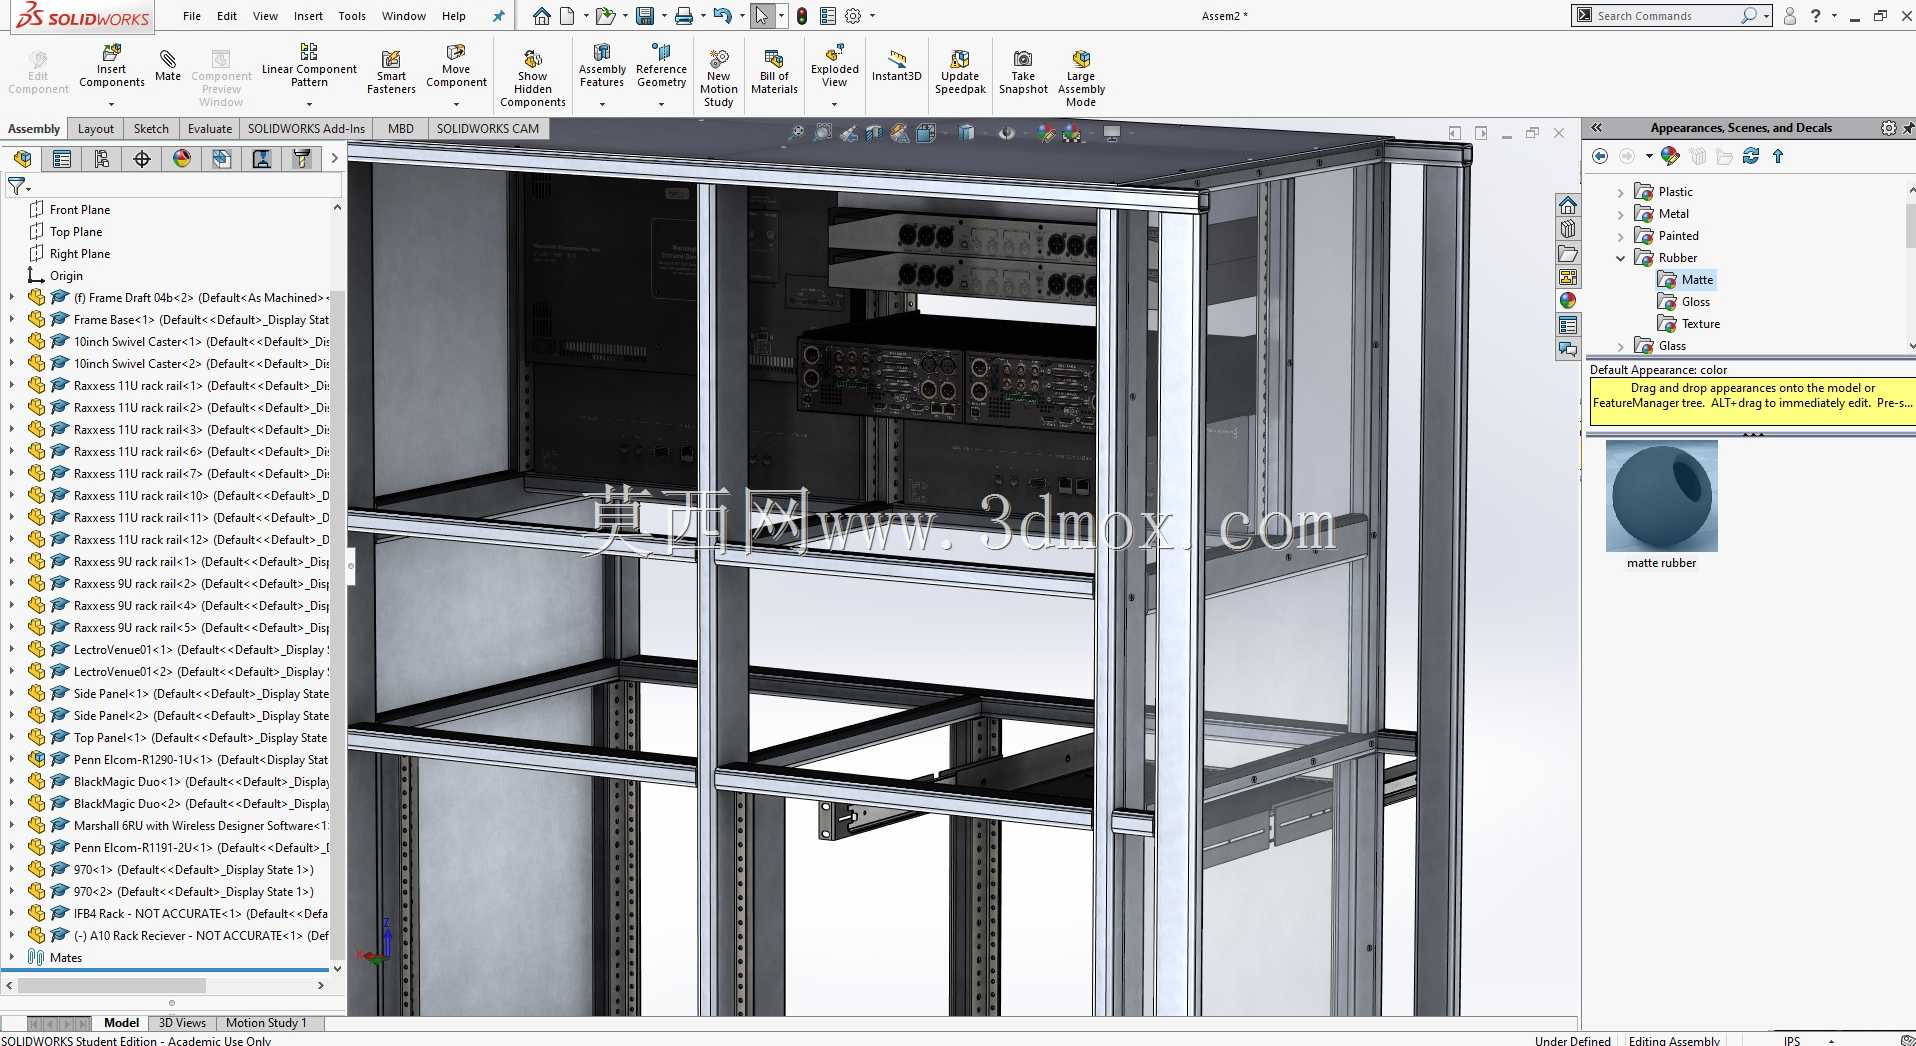Screen dimensions: 1916x1046
Task: Start a New Motion Study
Action: click(719, 78)
